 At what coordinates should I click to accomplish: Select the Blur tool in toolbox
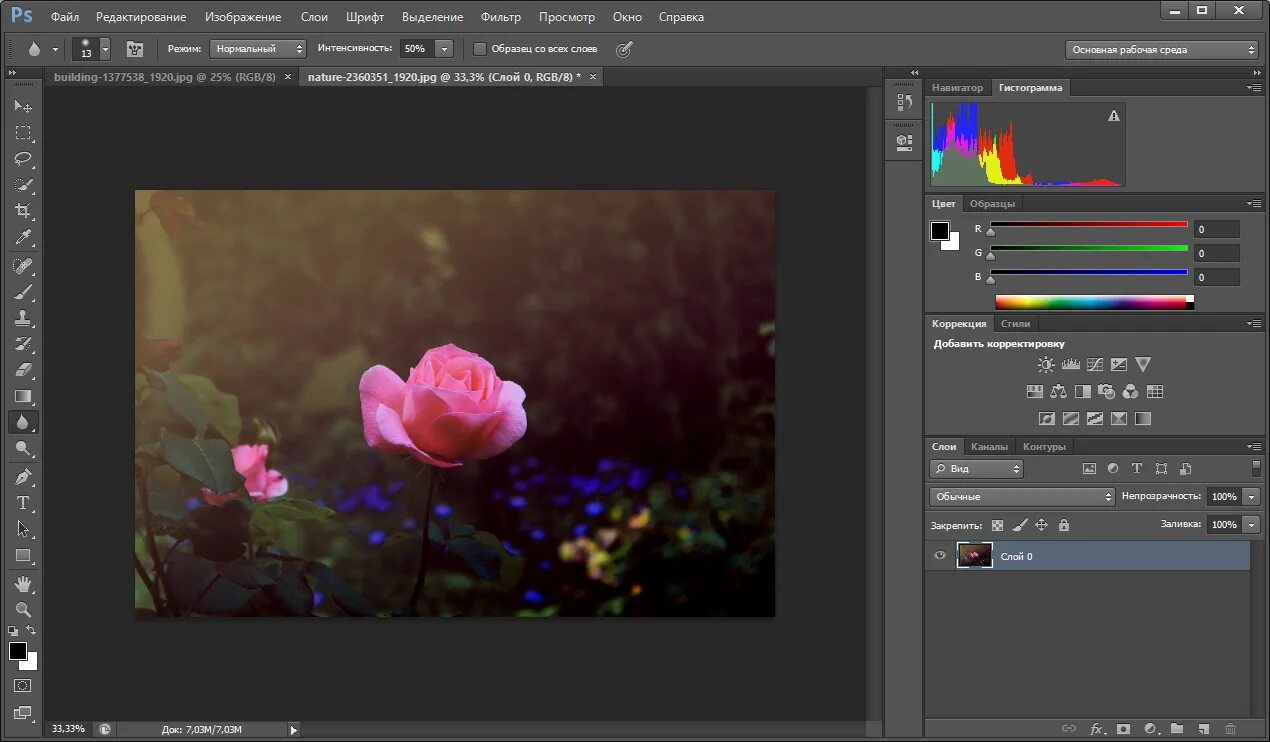[23, 423]
